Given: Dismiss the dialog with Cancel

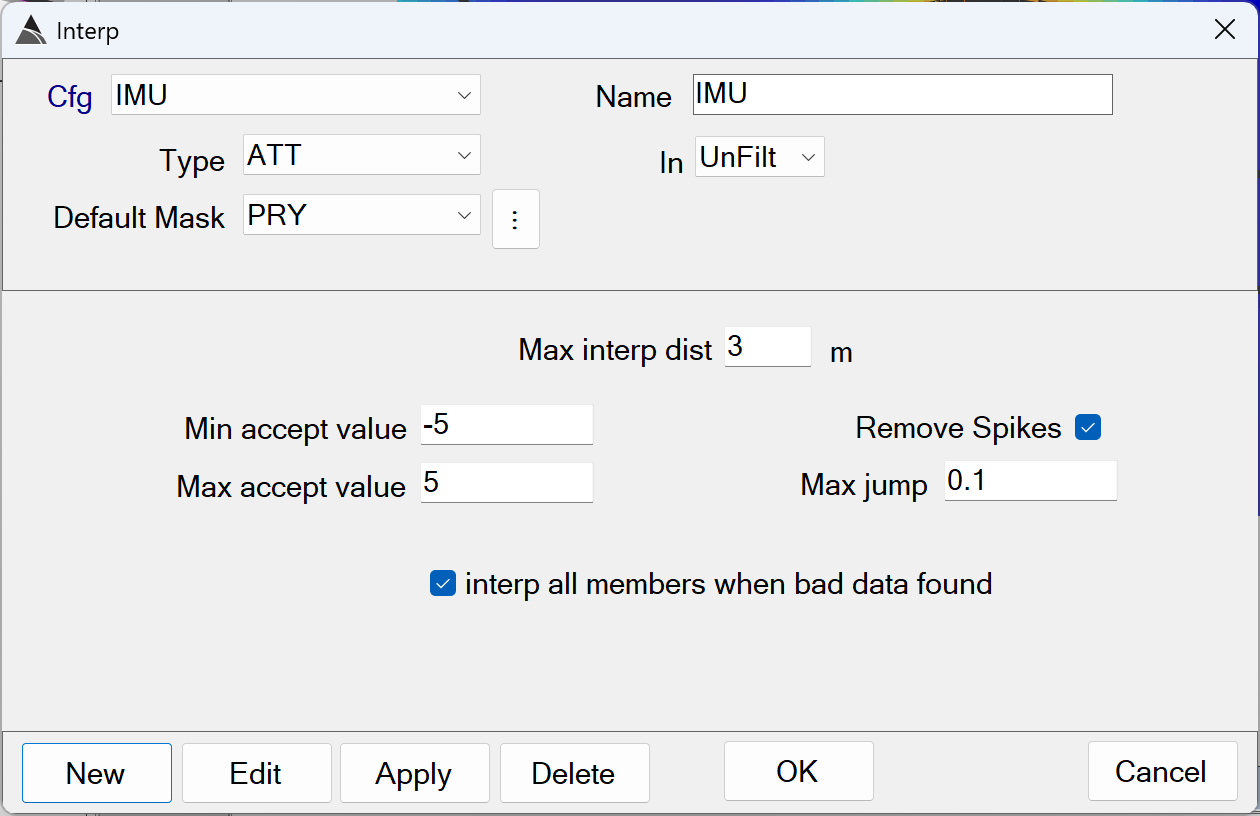Looking at the screenshot, I should tap(1162, 771).
